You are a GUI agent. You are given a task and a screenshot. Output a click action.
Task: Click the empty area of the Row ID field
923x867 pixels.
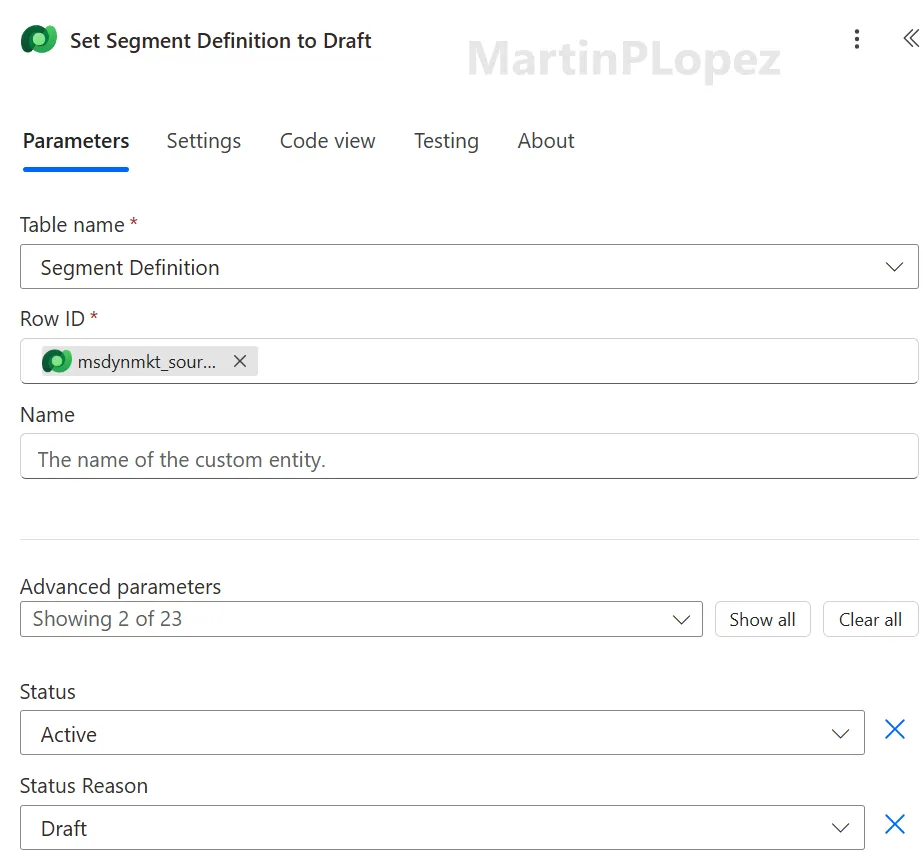[586, 361]
